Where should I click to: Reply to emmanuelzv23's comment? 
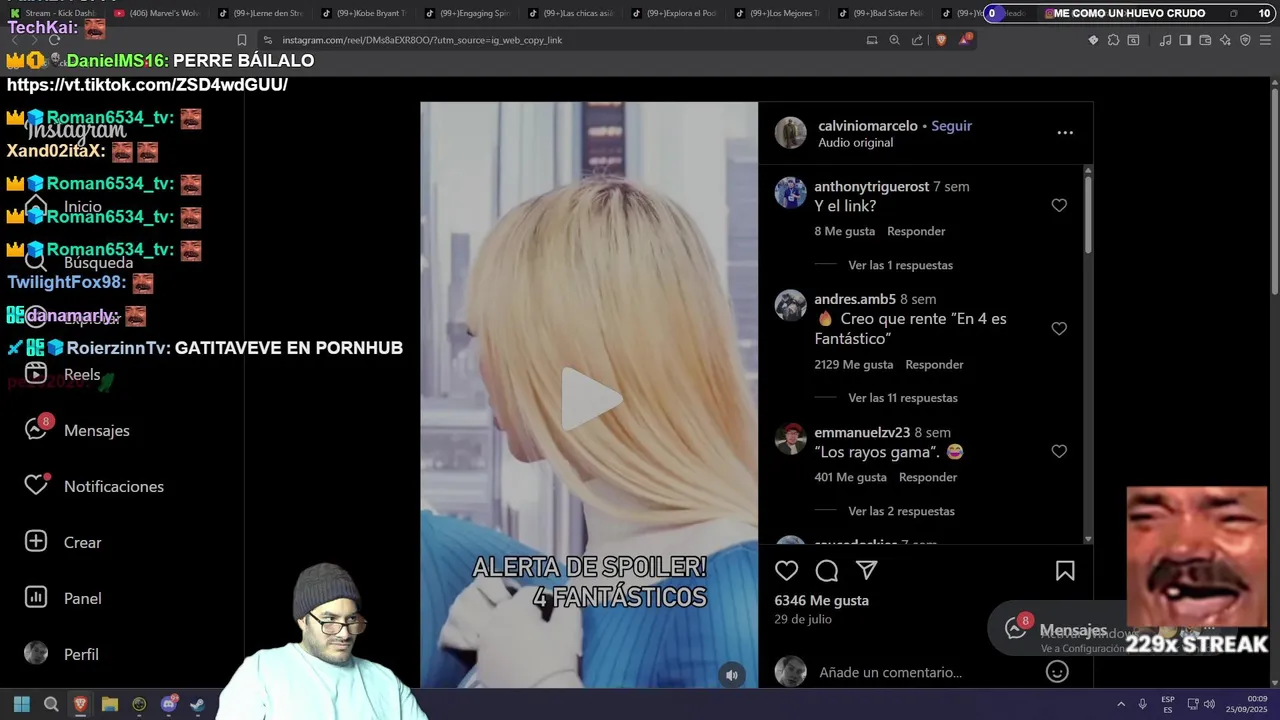click(928, 477)
